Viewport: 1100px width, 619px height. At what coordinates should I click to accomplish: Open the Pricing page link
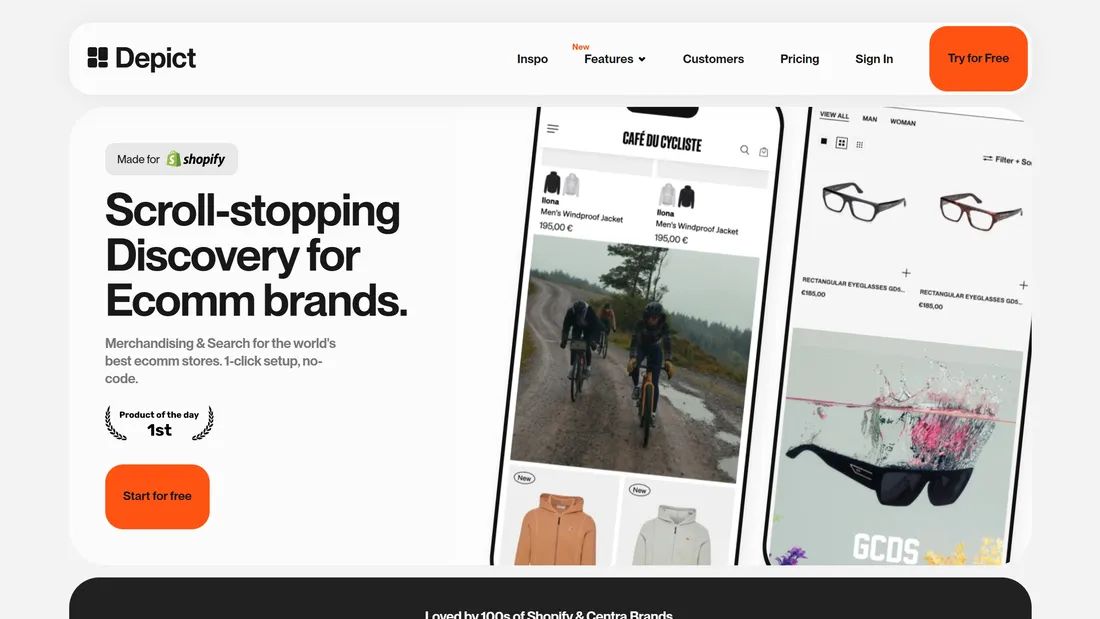(x=800, y=59)
